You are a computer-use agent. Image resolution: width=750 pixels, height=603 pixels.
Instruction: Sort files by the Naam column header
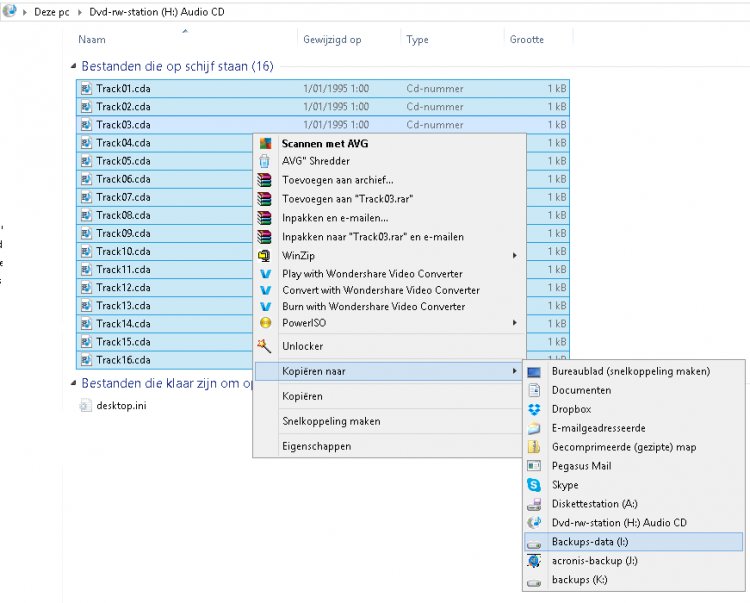click(92, 39)
